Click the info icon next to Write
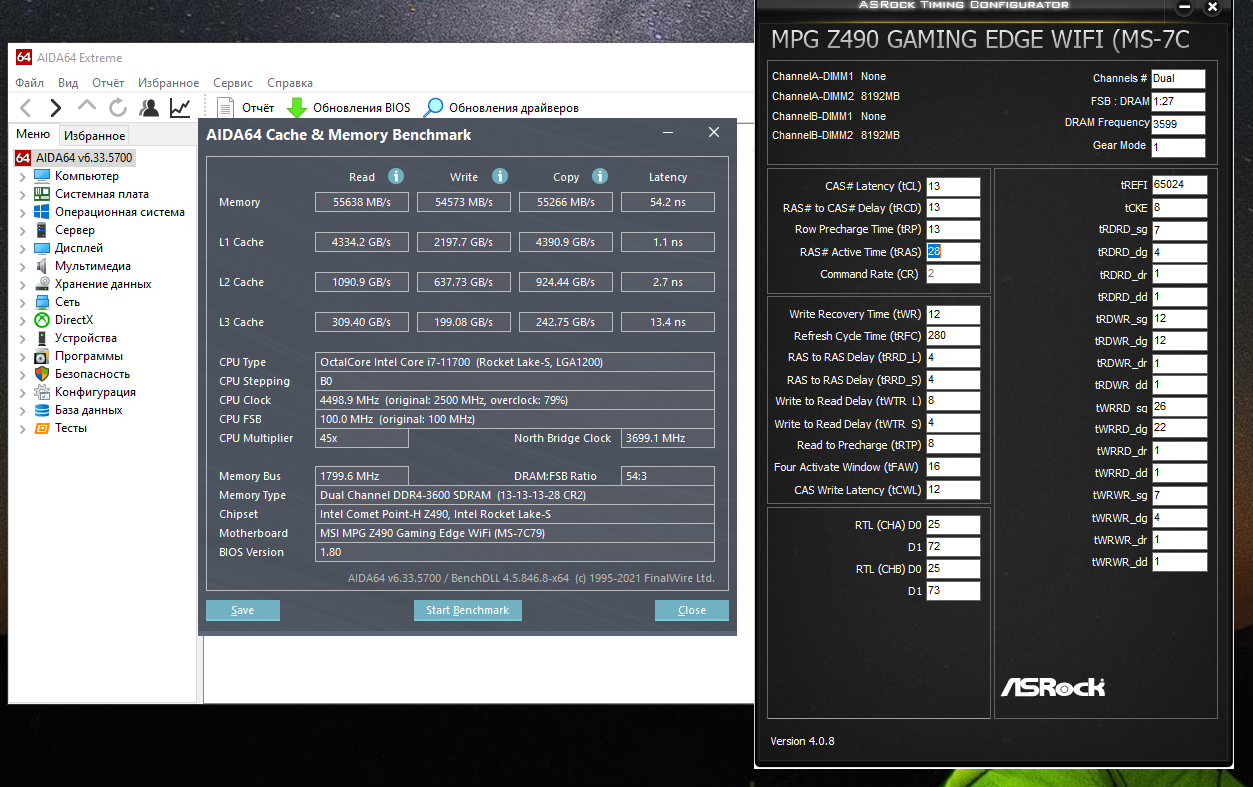 (500, 176)
